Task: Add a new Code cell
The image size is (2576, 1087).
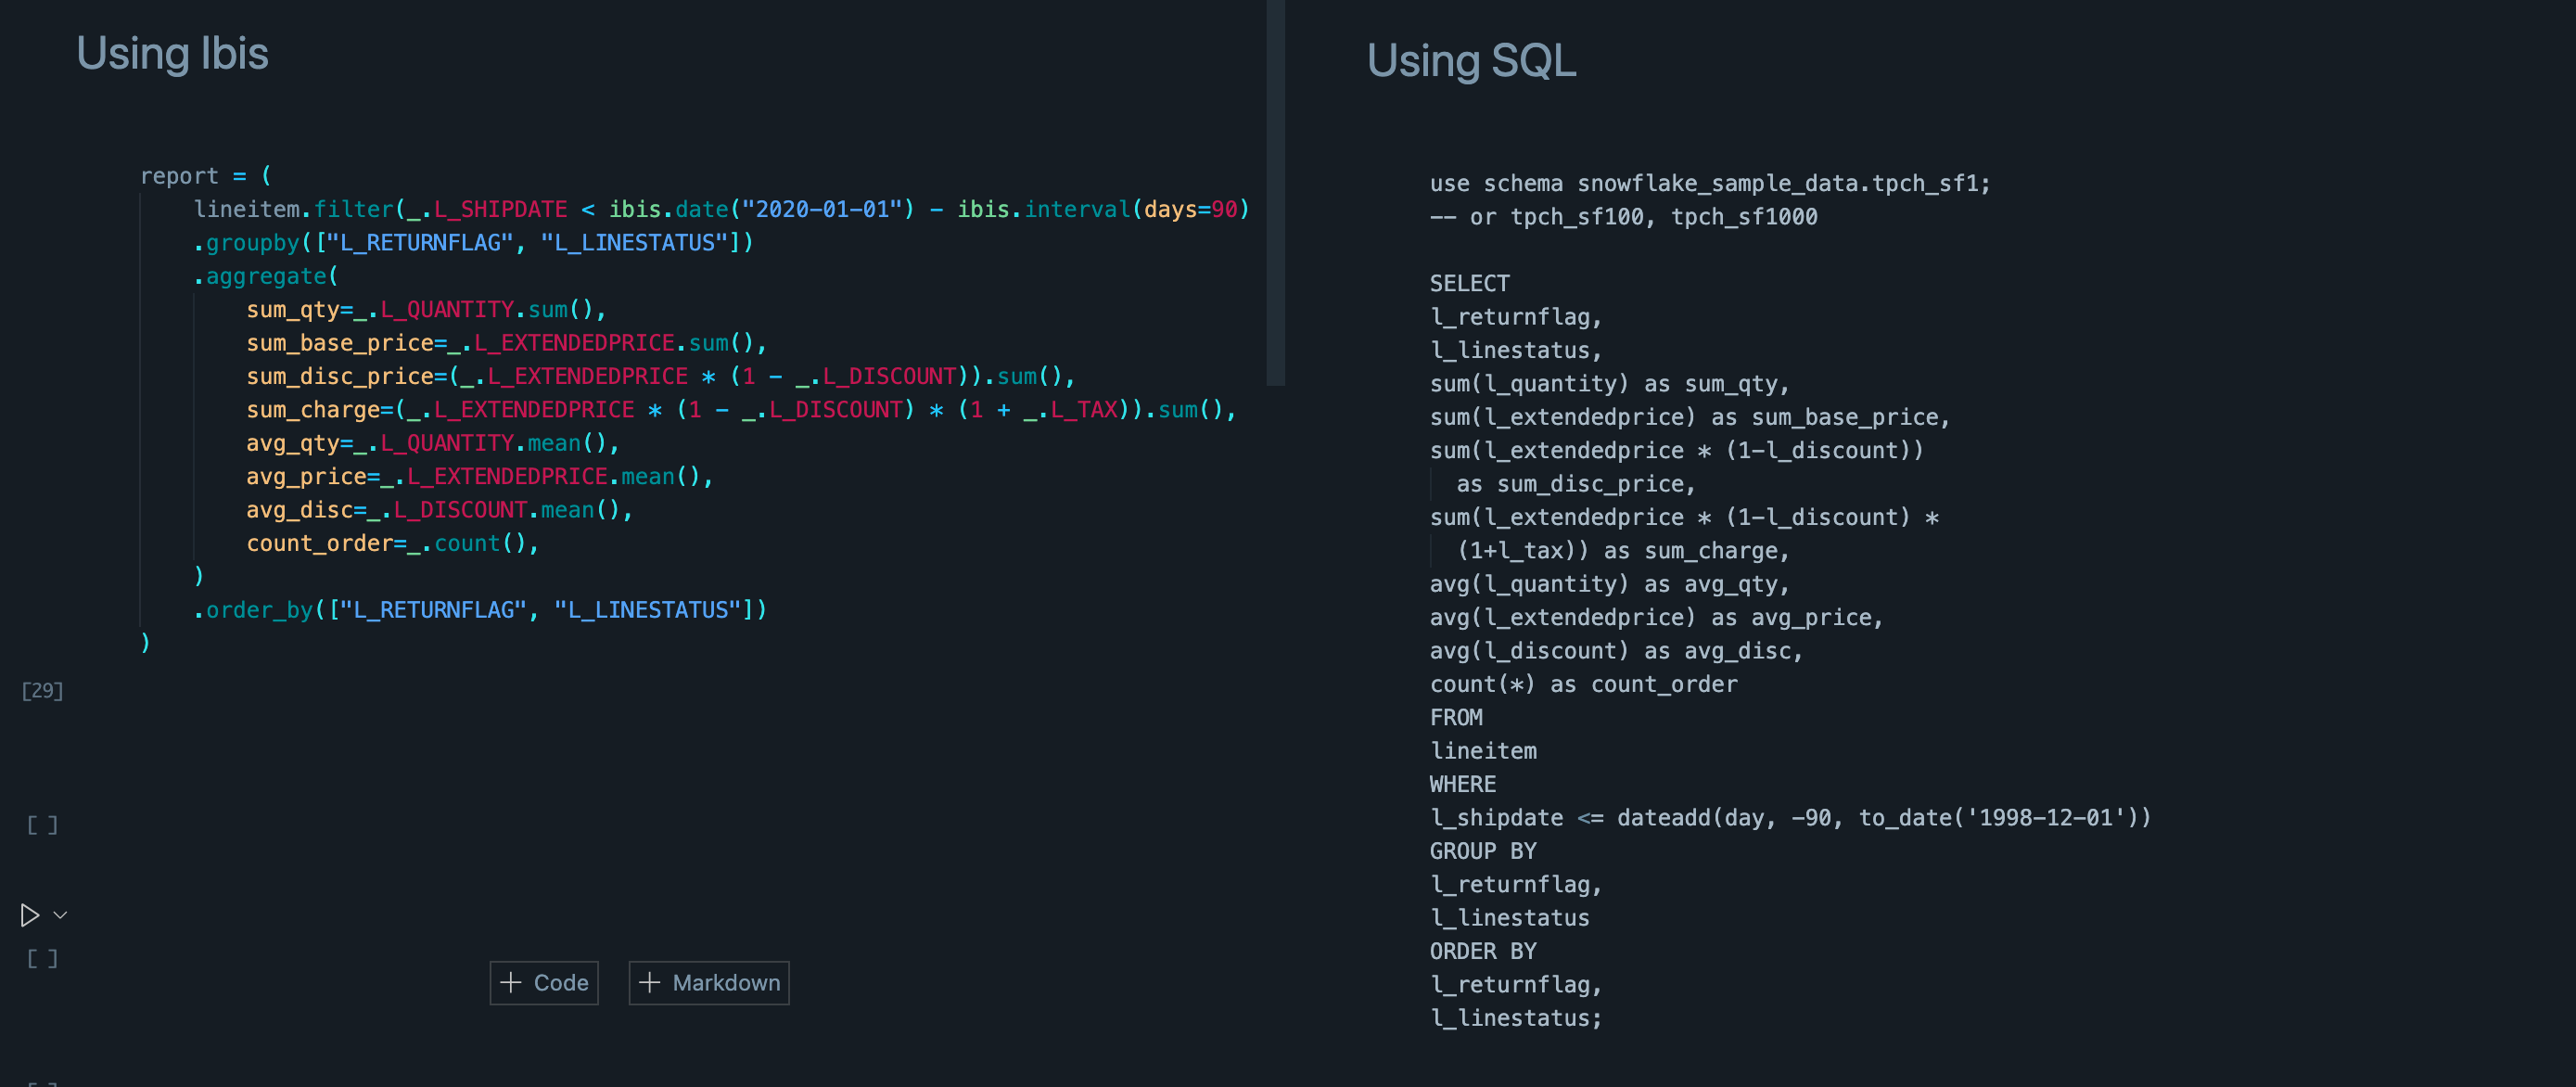Action: pyautogui.click(x=545, y=982)
